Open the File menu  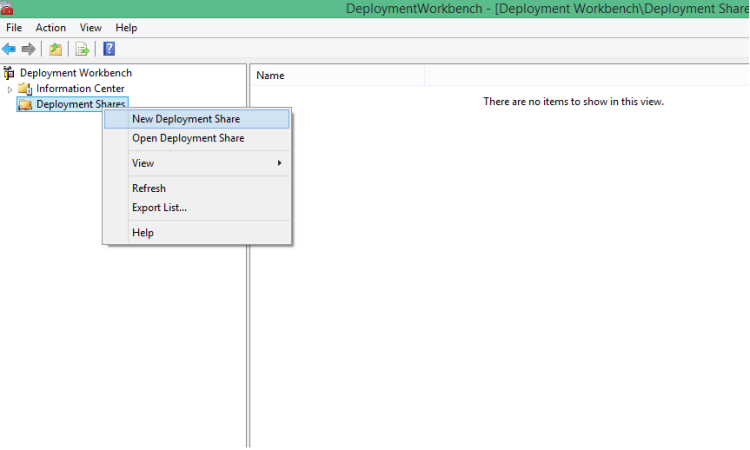pos(14,28)
